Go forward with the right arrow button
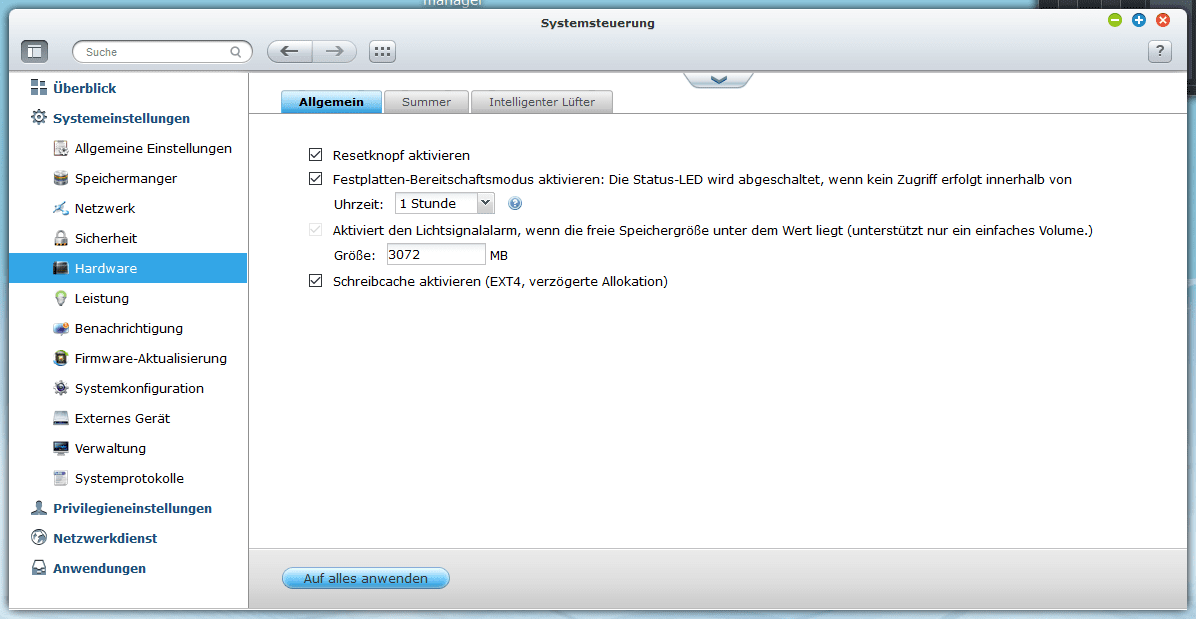1196x619 pixels. click(334, 51)
